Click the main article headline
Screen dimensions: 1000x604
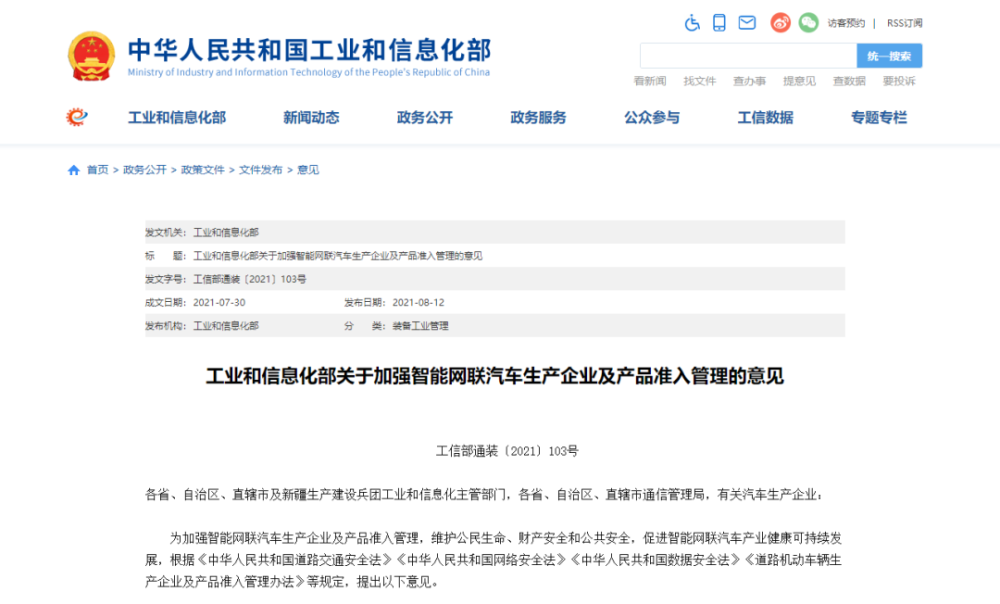495,376
